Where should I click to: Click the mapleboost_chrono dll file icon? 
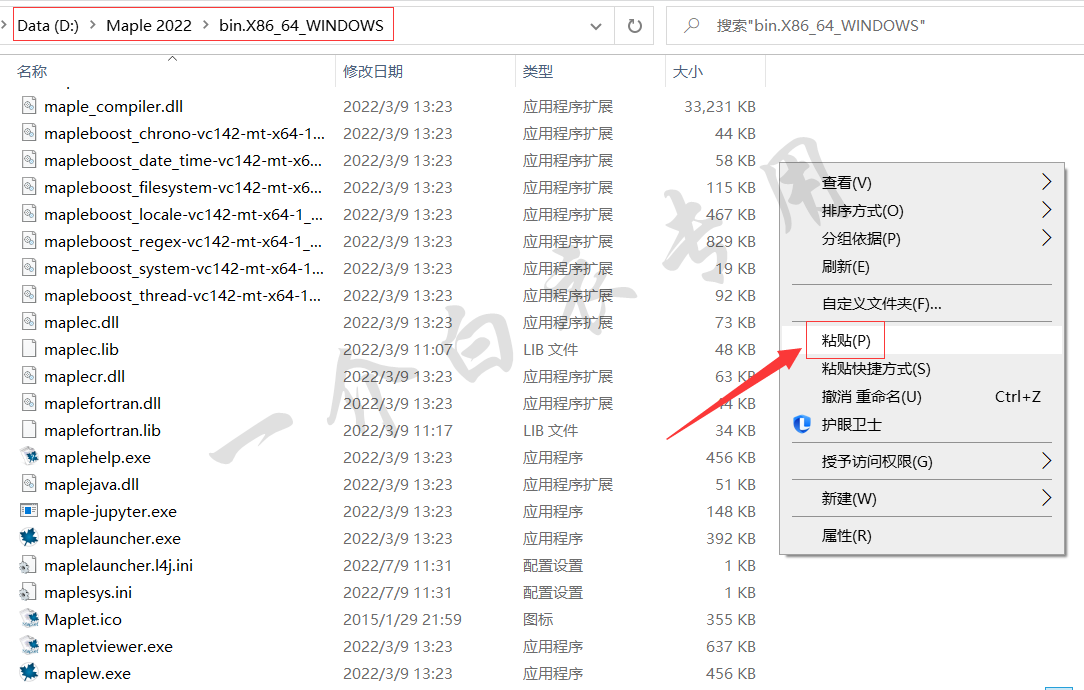coord(29,132)
